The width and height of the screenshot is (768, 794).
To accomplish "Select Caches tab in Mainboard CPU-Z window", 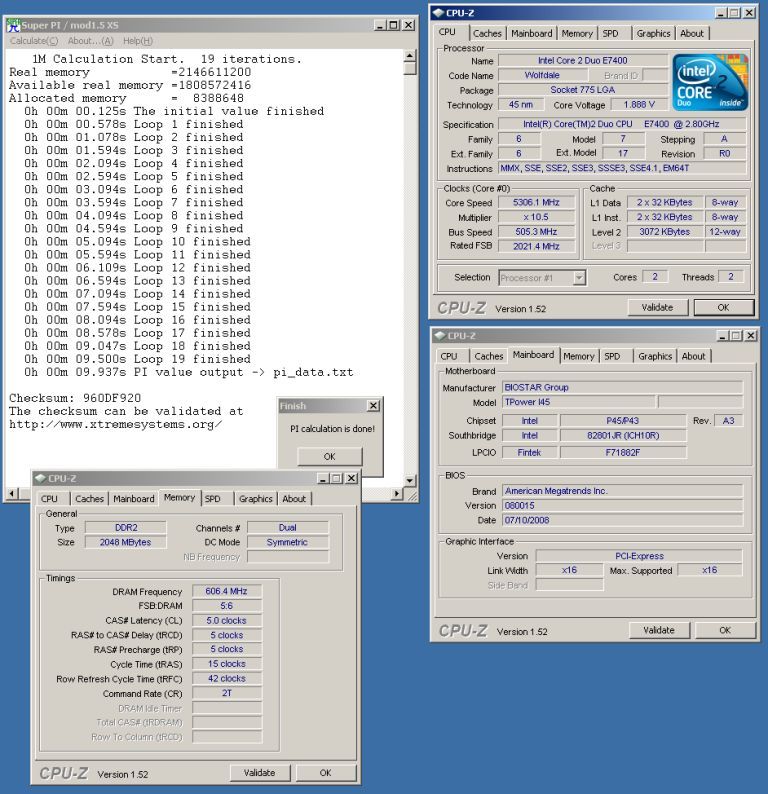I will tap(489, 356).
